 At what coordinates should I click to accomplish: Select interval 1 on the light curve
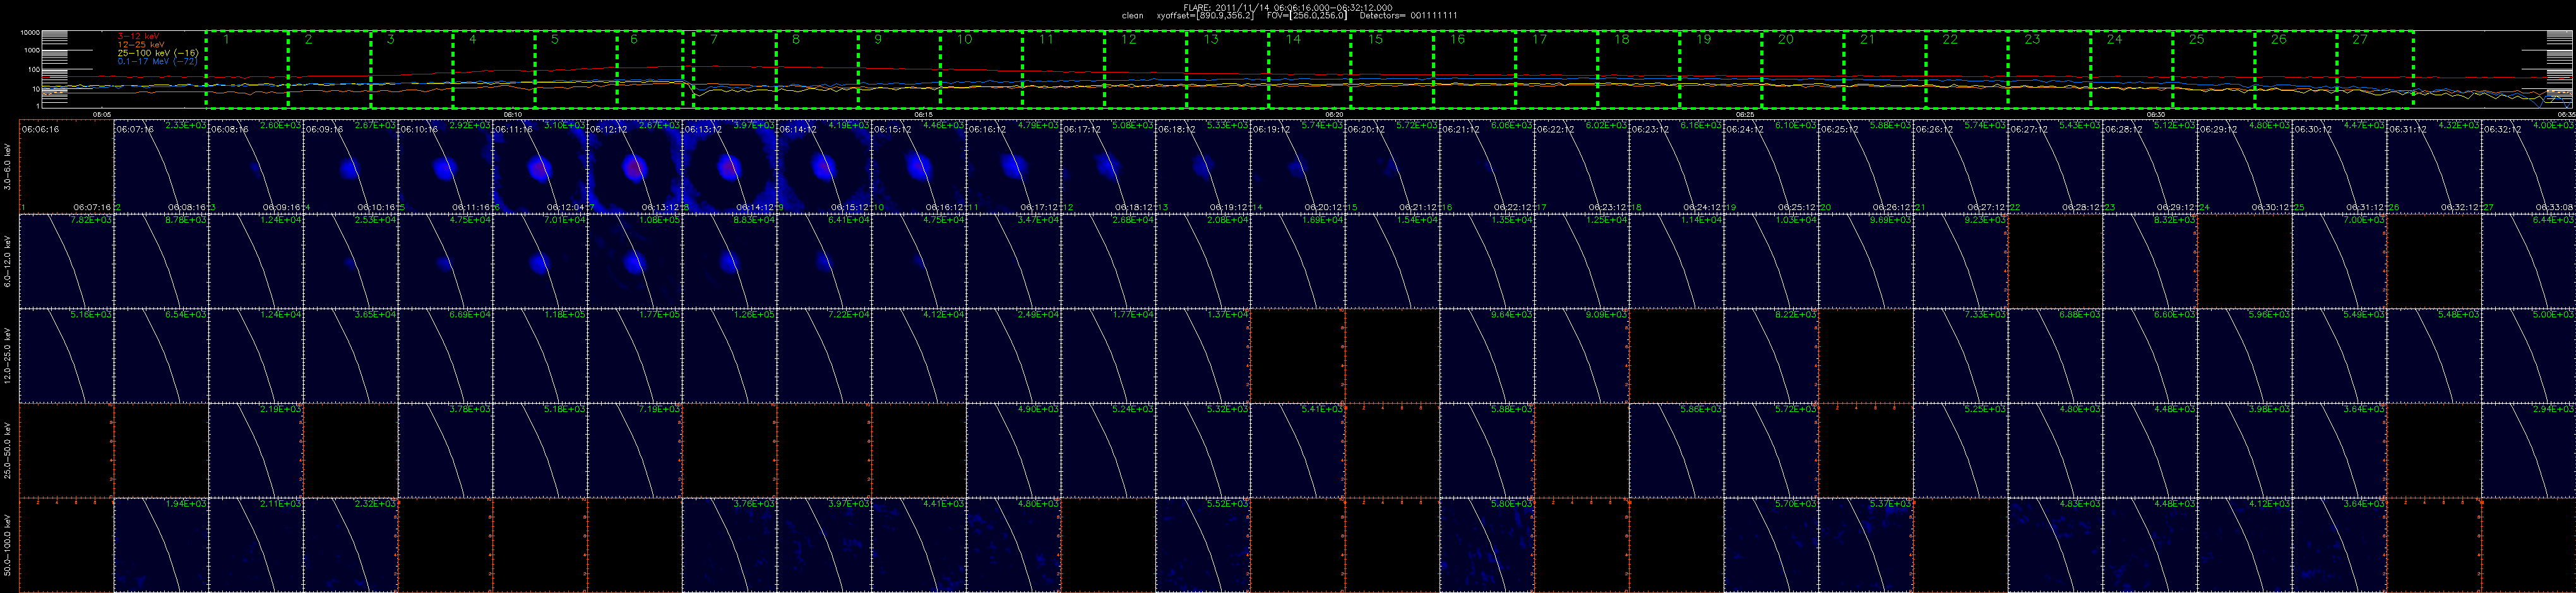pos(247,69)
